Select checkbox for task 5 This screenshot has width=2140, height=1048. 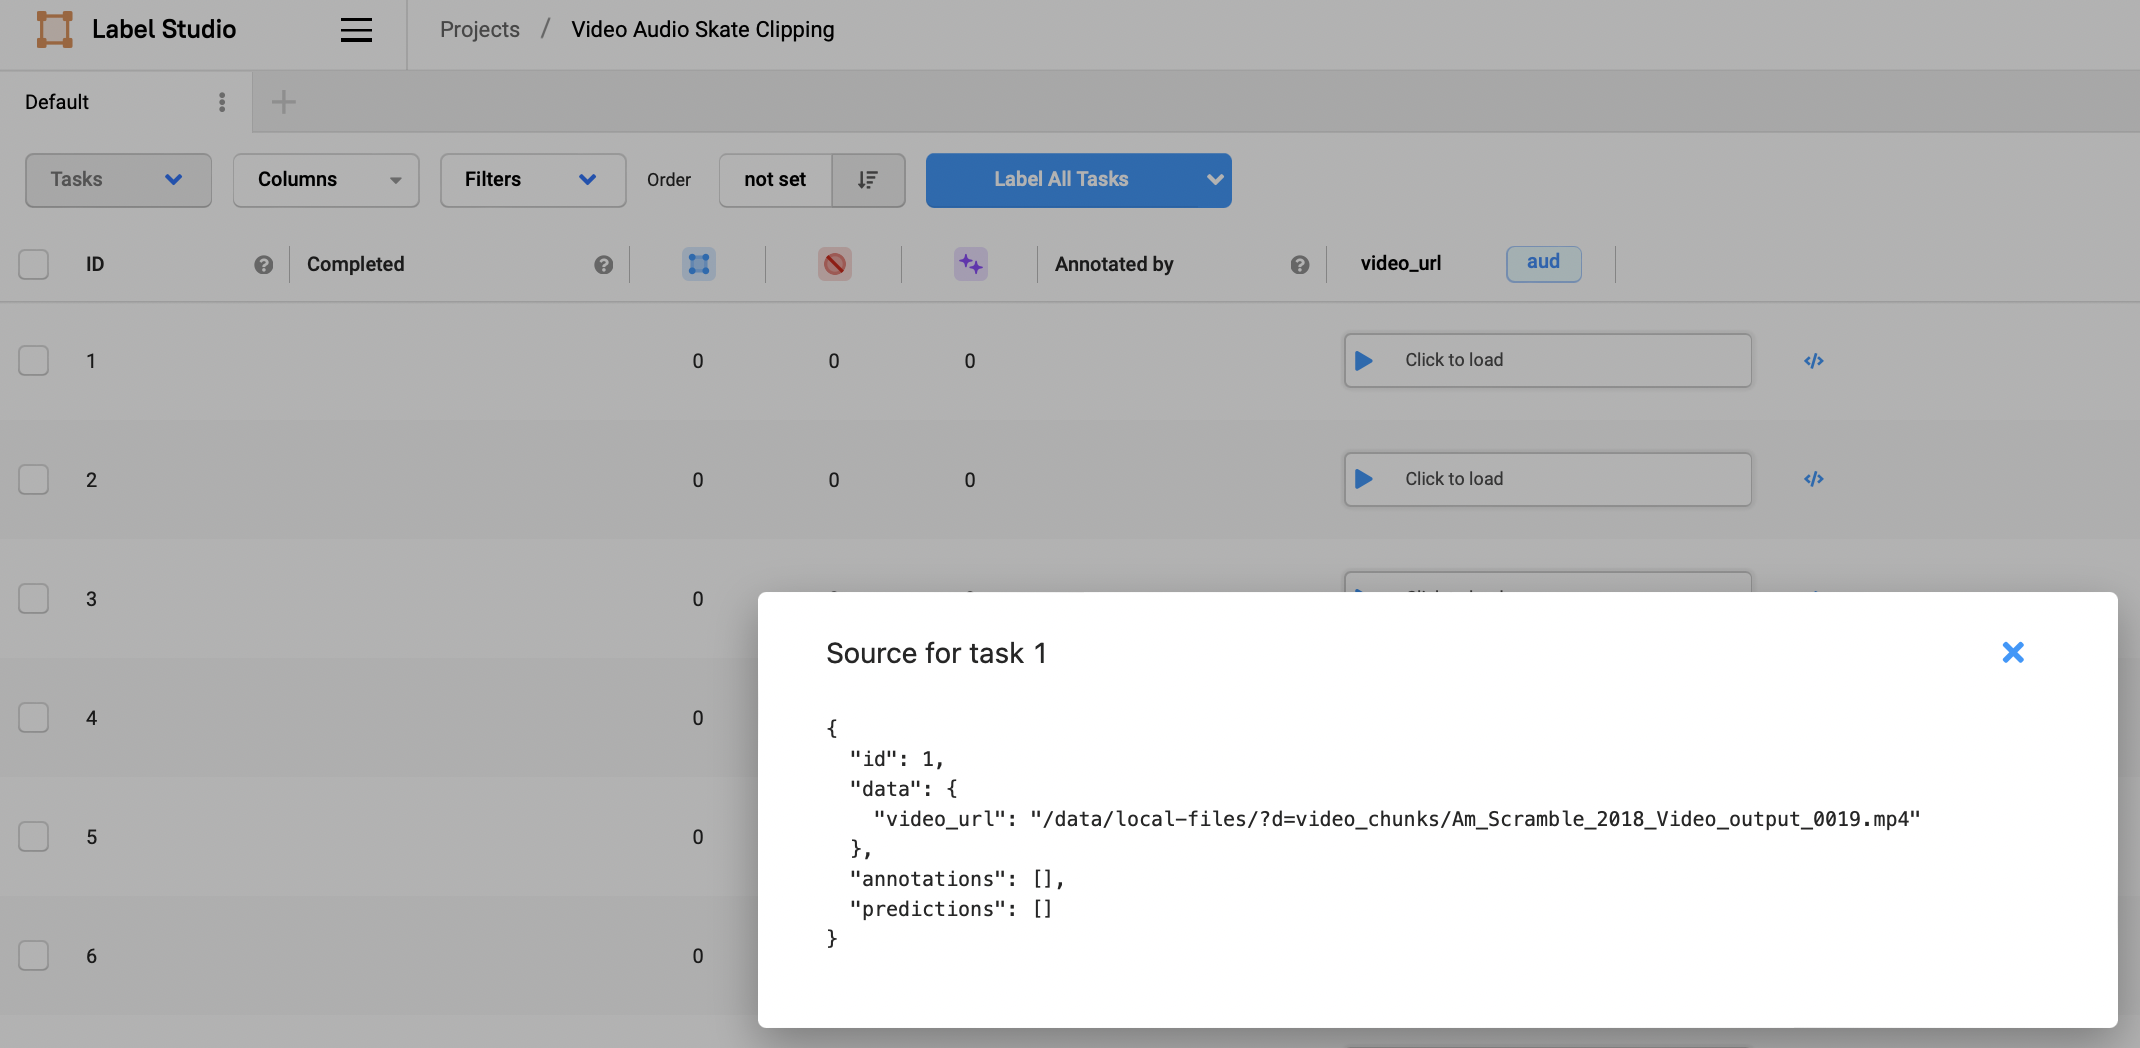coord(34,837)
